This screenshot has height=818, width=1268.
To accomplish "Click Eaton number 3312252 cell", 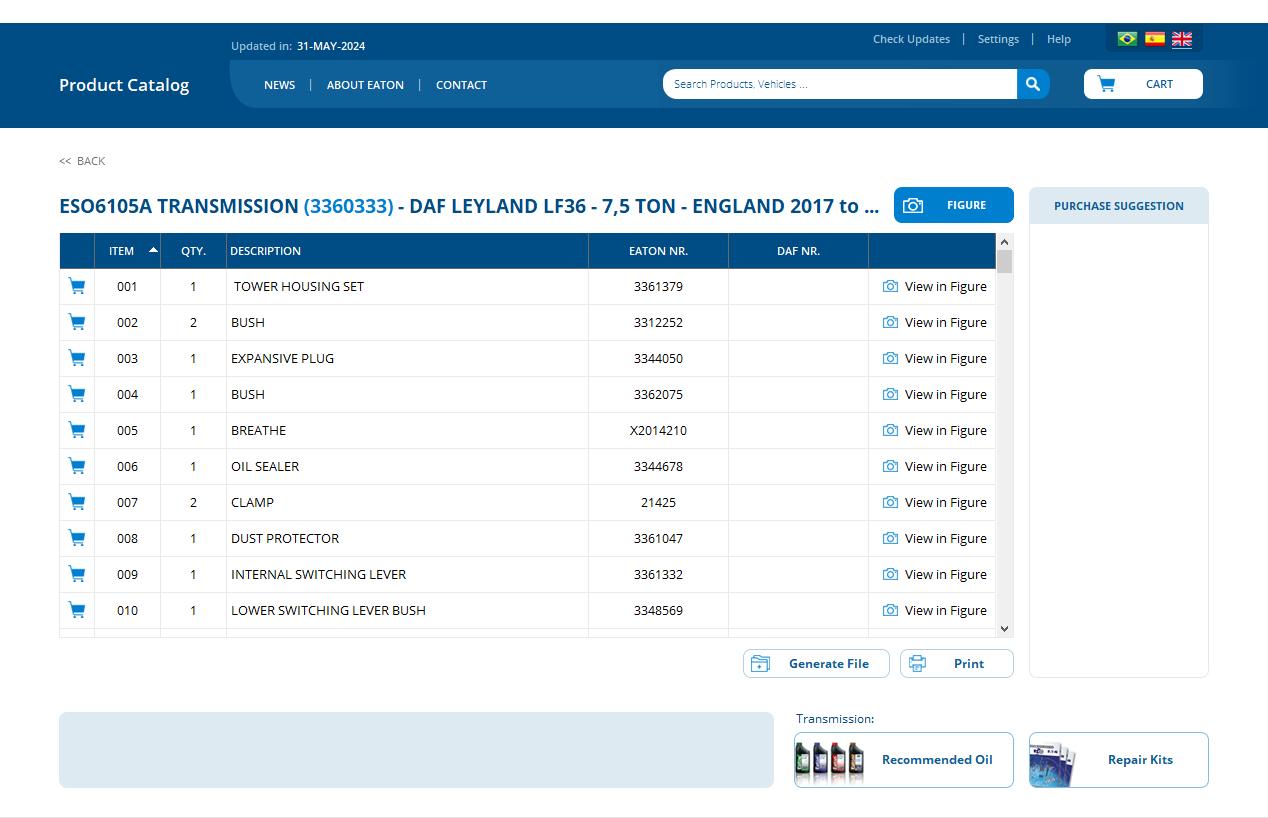I will click(658, 322).
